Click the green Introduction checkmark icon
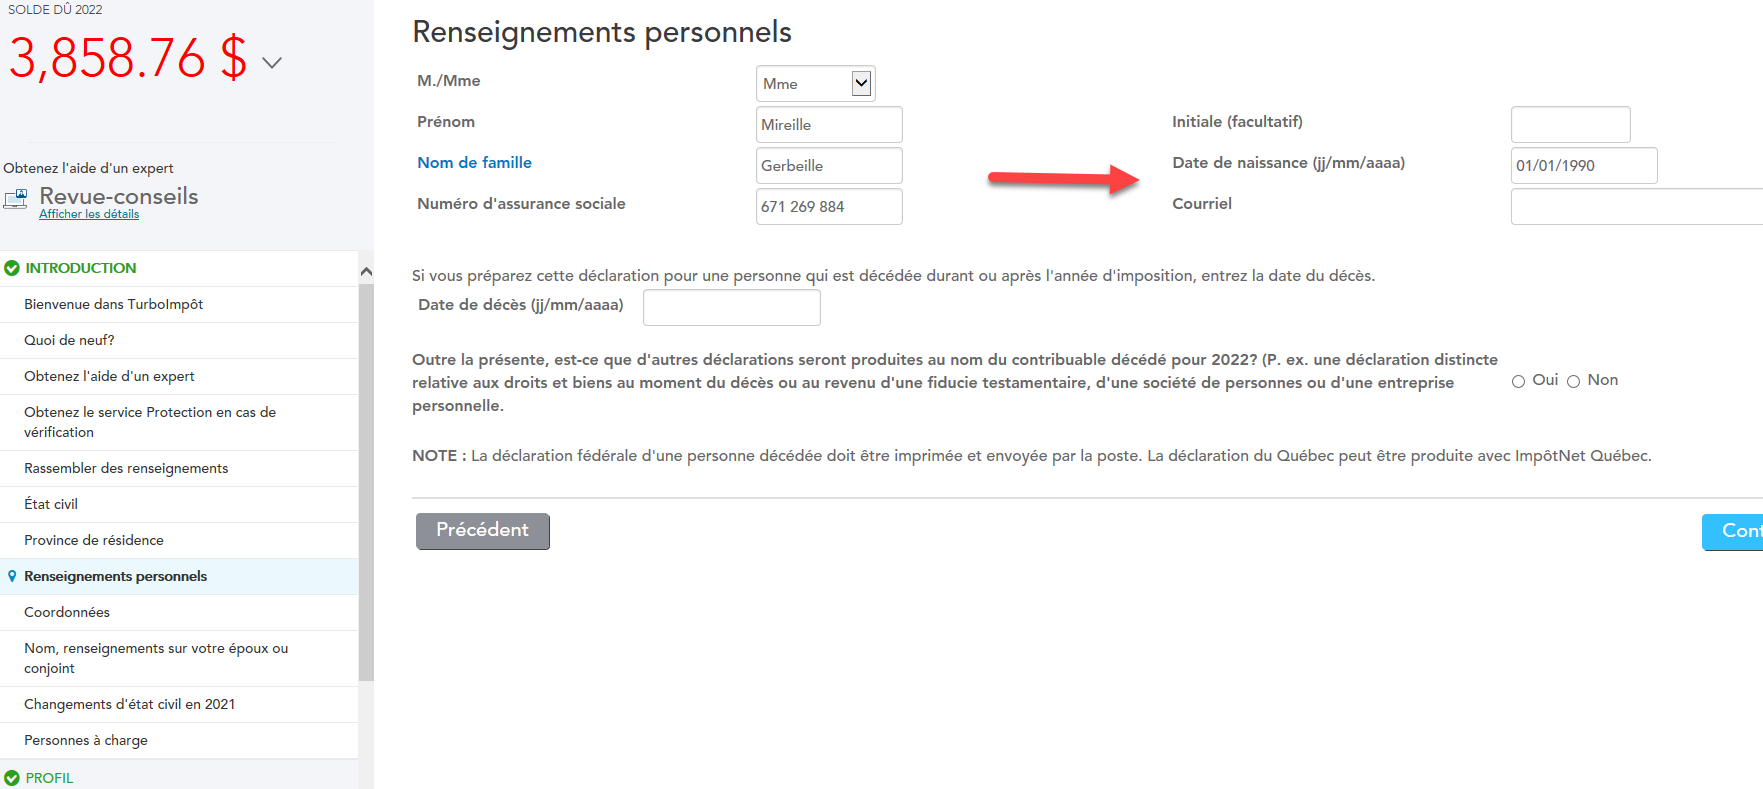This screenshot has width=1763, height=789. coord(12,268)
